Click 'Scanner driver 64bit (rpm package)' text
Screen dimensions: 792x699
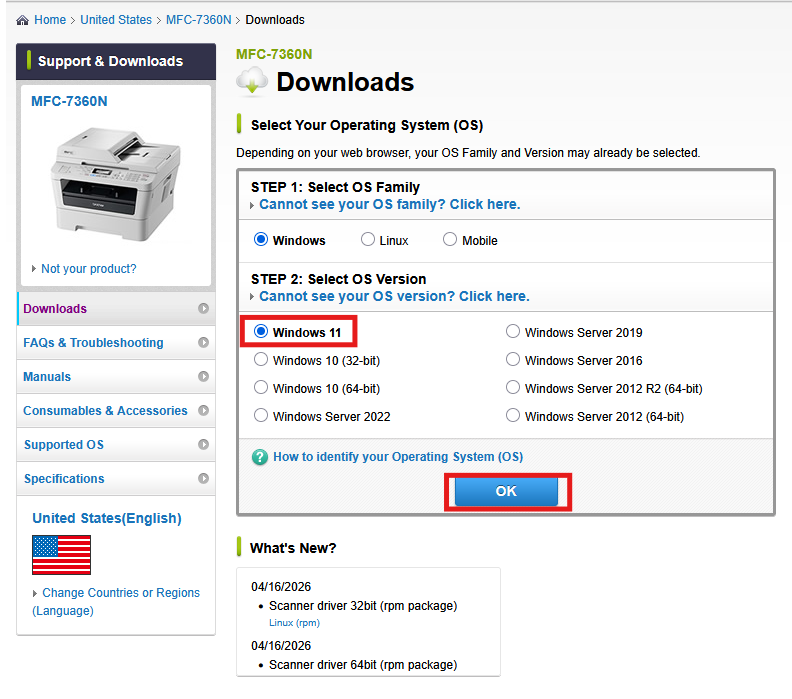[363, 665]
